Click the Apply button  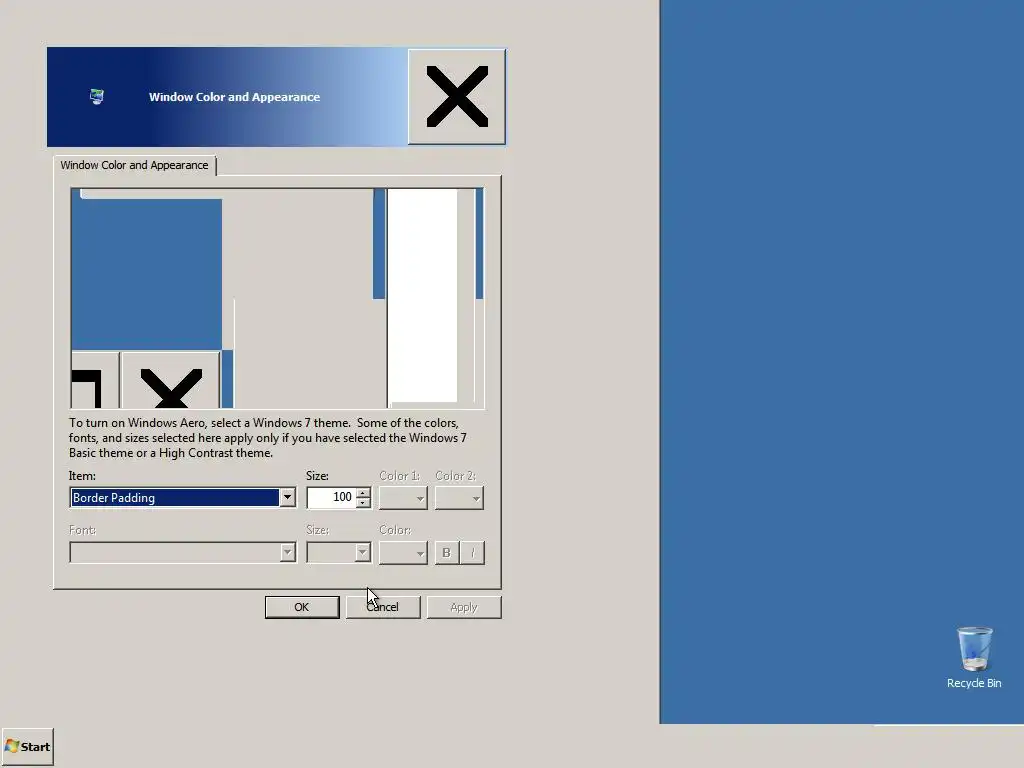[x=464, y=607]
